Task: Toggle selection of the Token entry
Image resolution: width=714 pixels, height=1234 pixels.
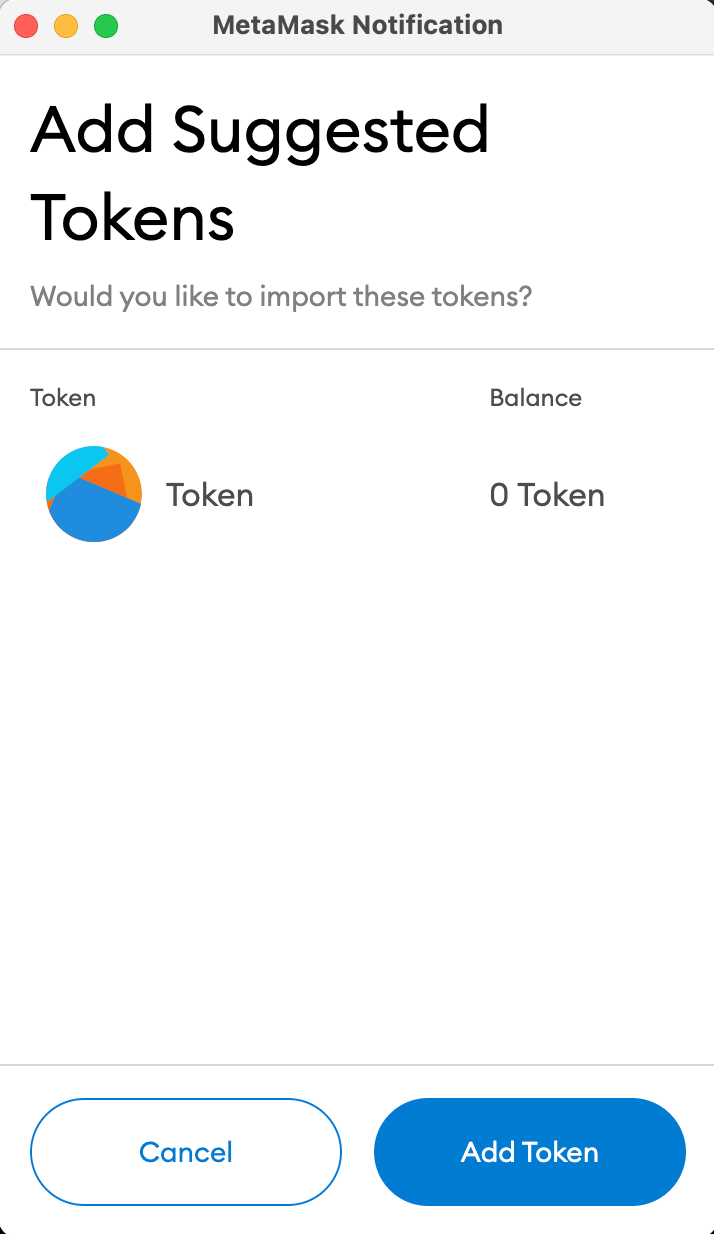Action: coord(210,494)
